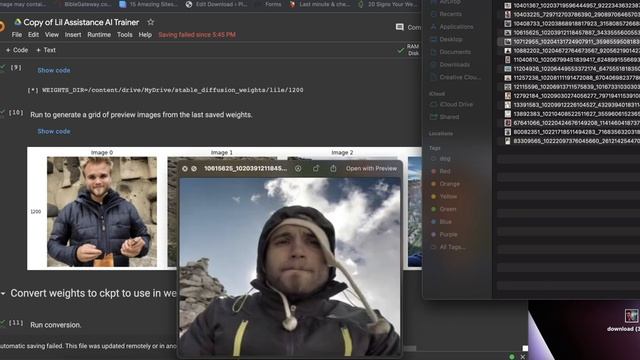Star the Colab notebook
640x360 pixels.
151,22
